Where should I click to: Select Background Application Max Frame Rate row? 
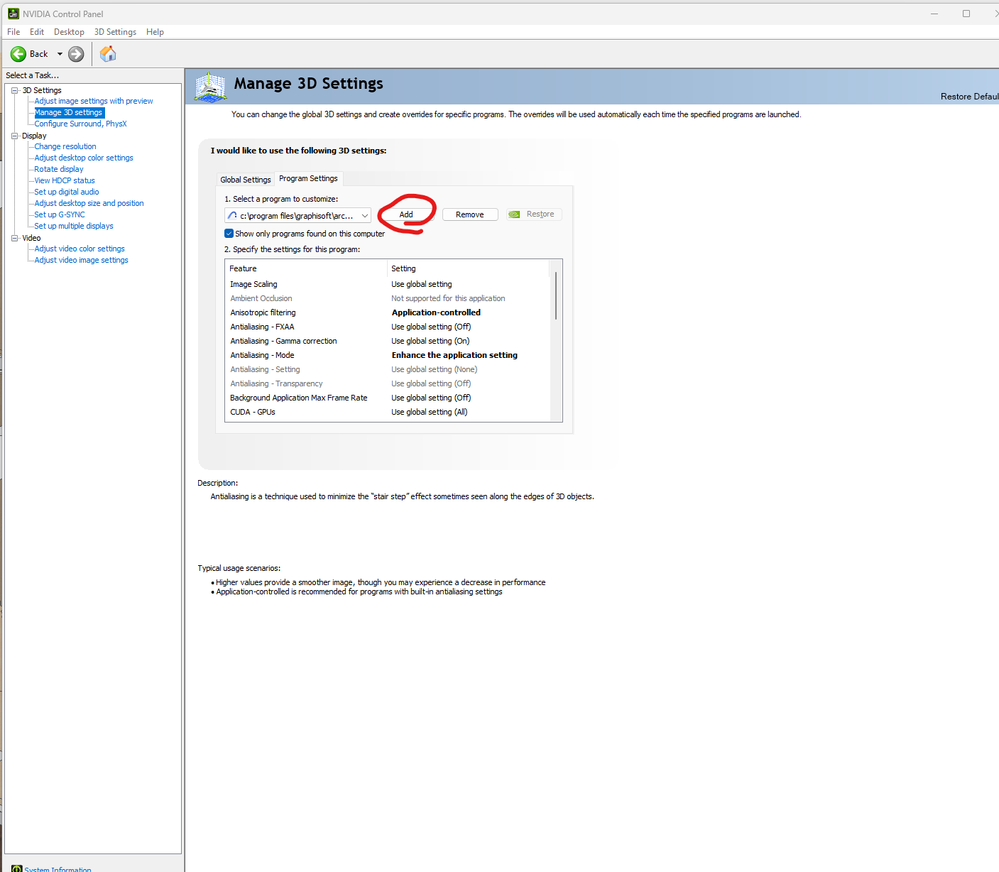click(387, 398)
